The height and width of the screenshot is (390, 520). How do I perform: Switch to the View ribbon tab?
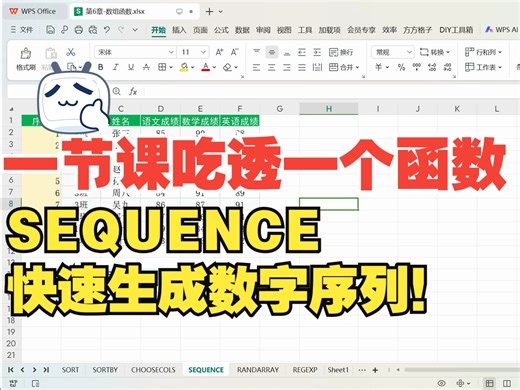(284, 30)
